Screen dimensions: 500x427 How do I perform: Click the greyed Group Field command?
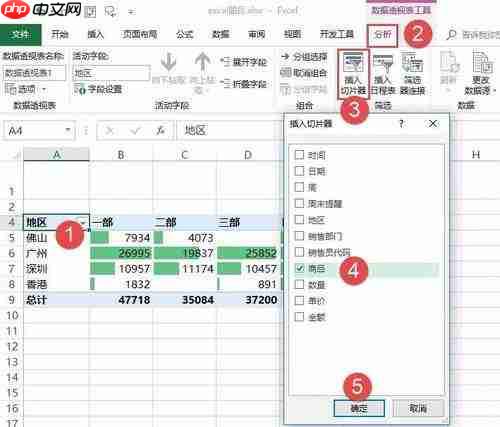coord(304,89)
